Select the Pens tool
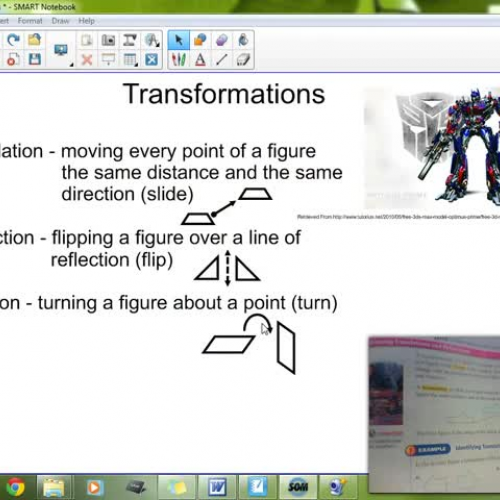Image resolution: width=500 pixels, height=500 pixels. click(x=179, y=60)
